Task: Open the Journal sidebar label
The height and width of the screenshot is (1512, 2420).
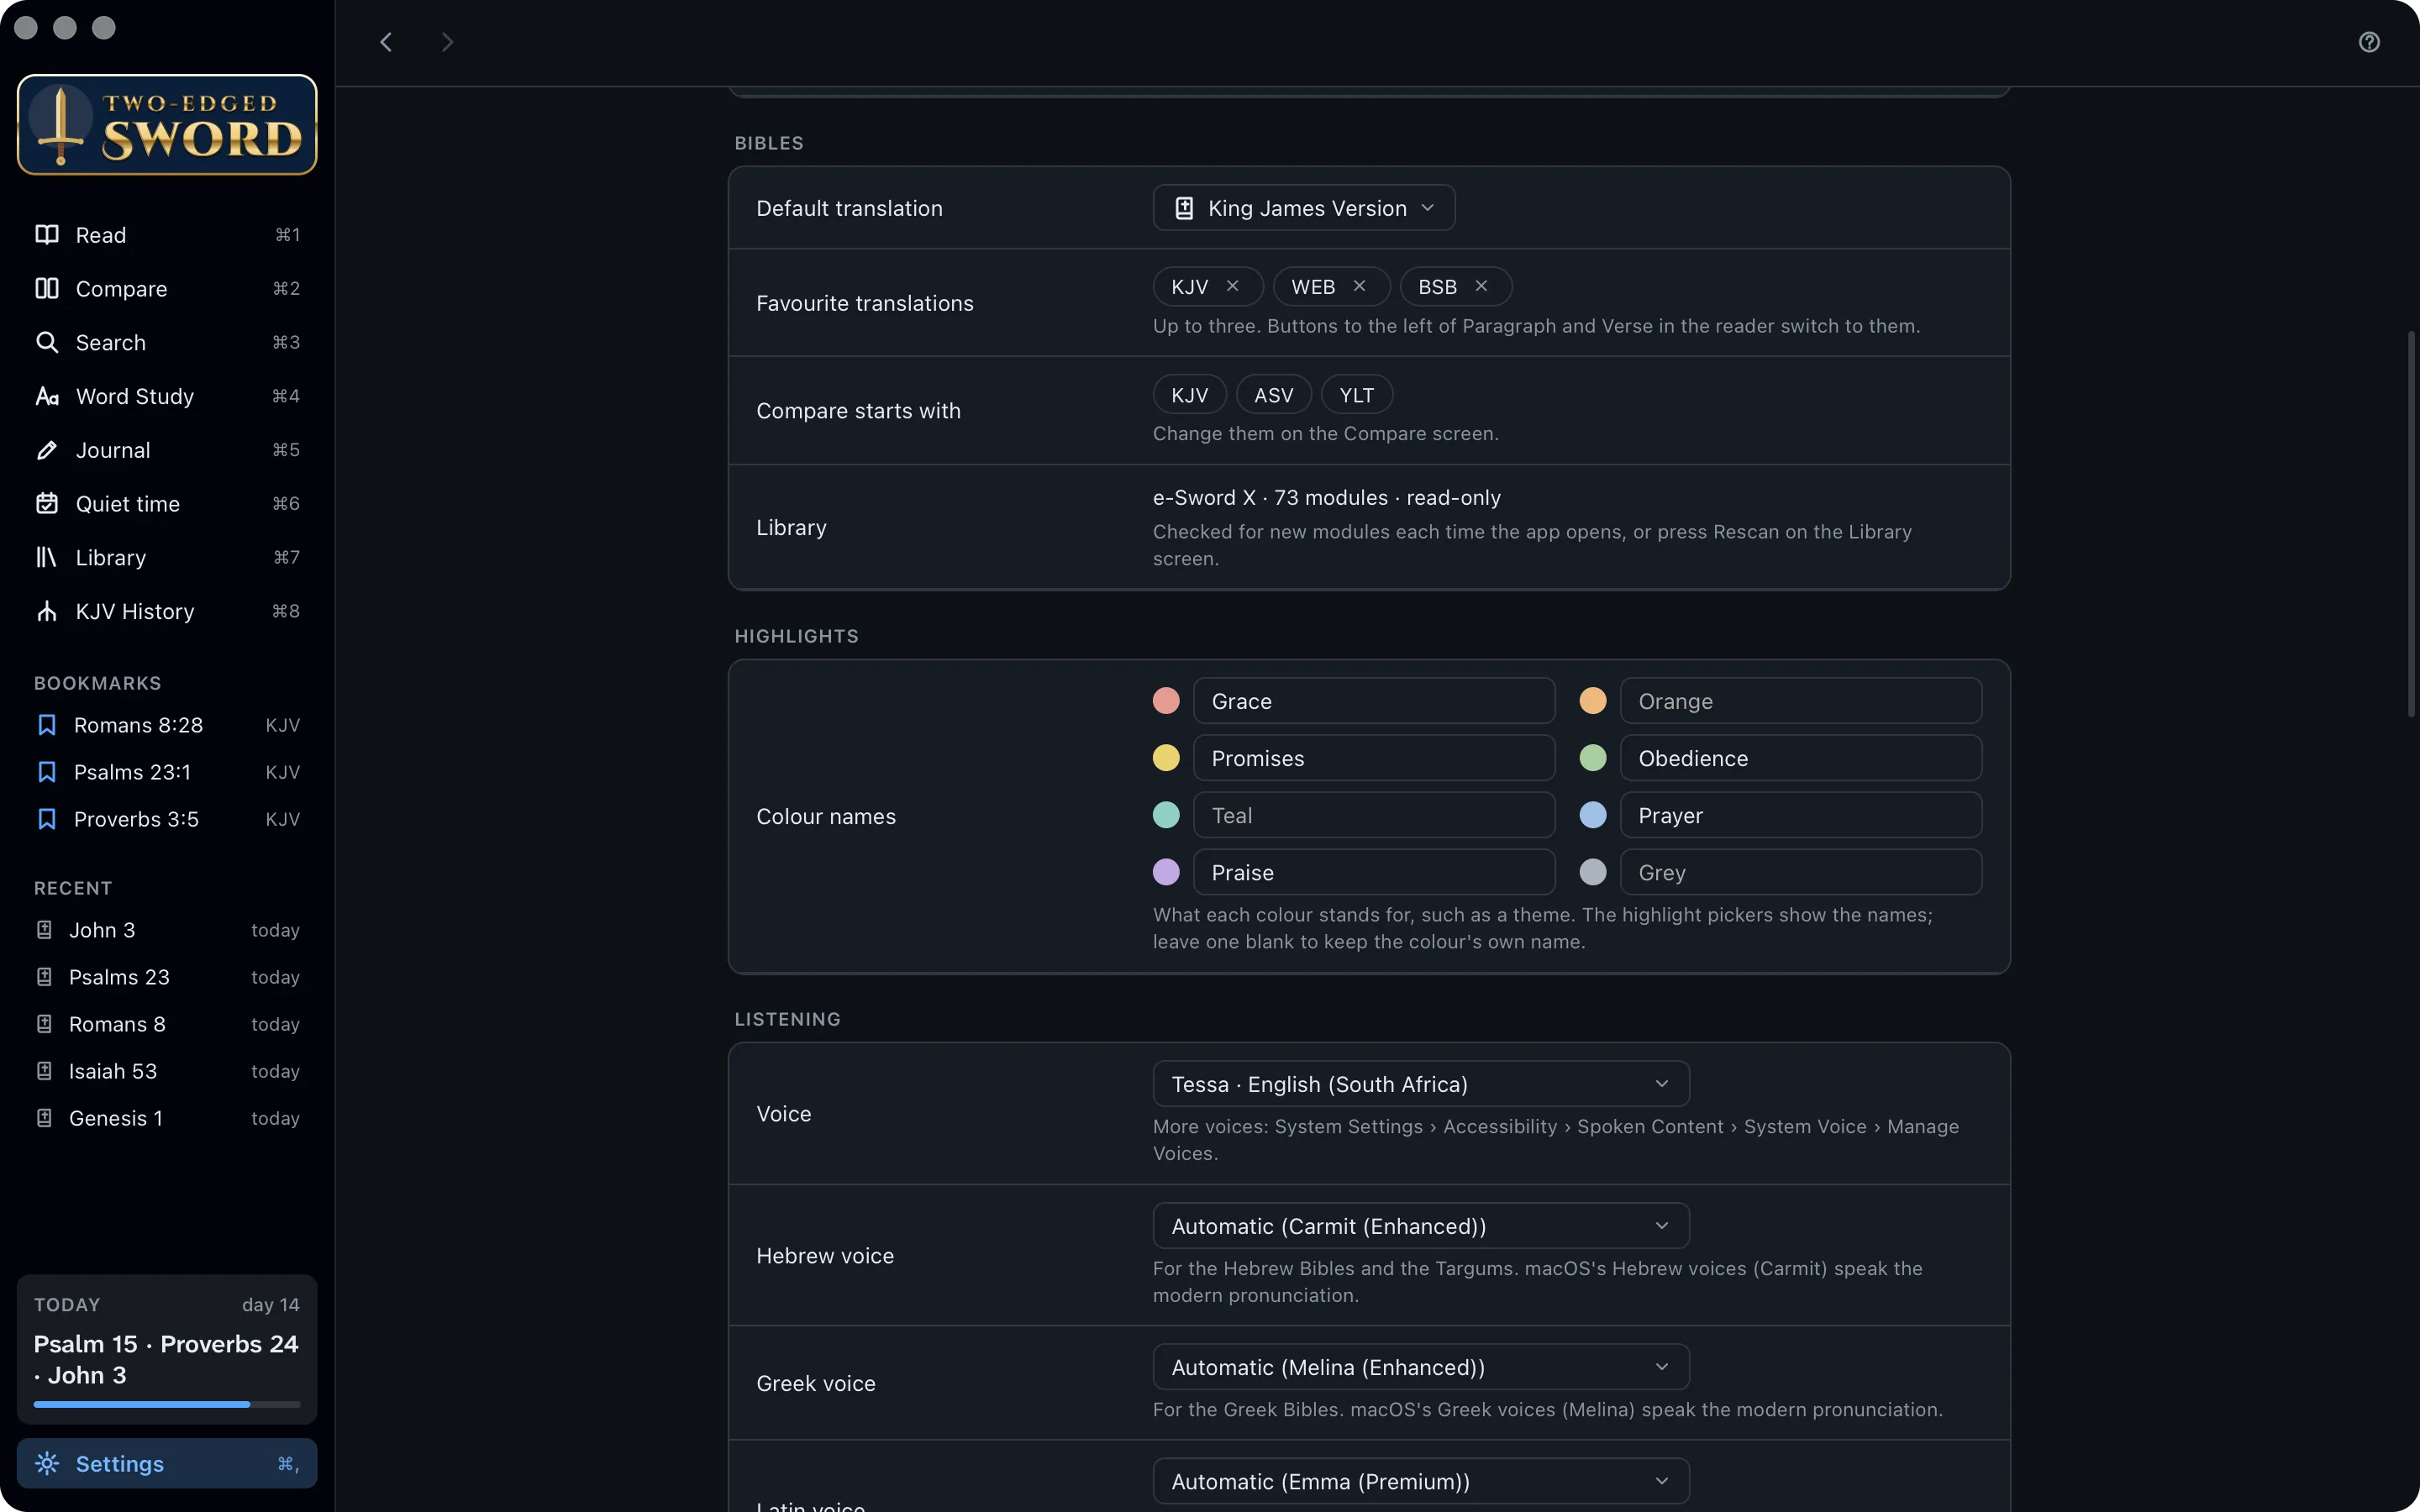Action: click(x=113, y=450)
